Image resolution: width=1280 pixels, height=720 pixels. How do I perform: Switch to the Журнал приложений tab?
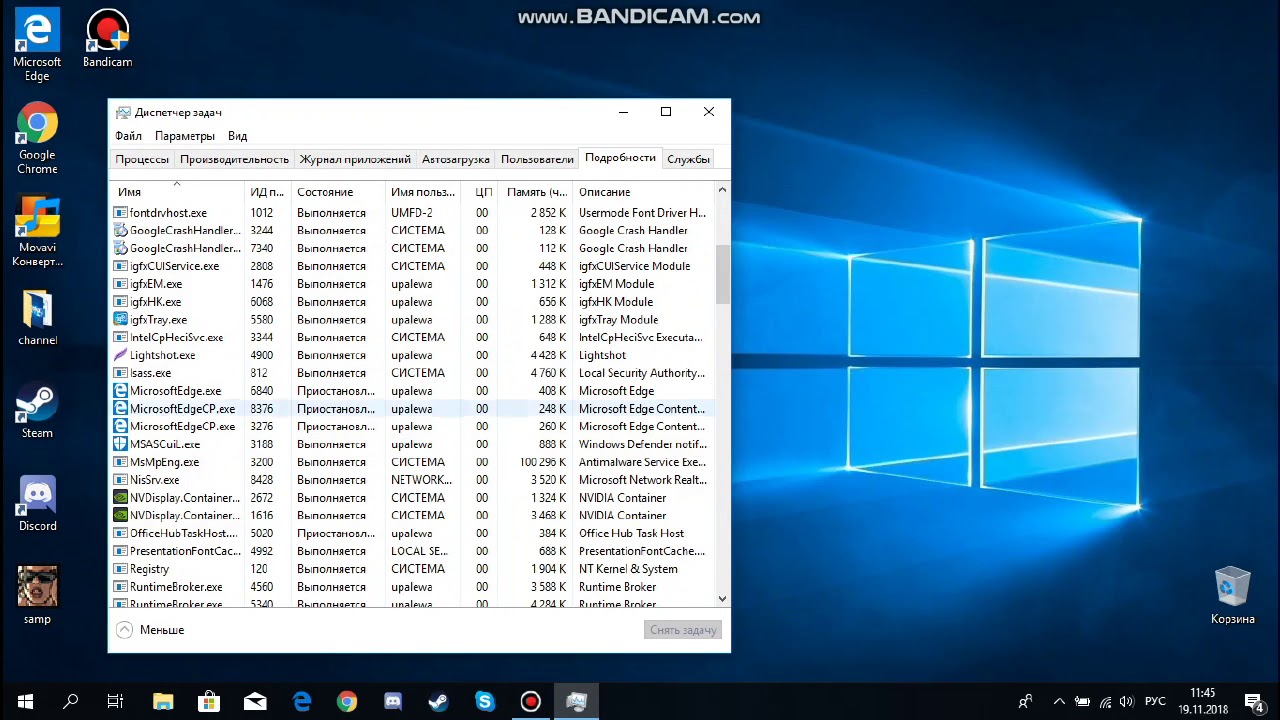pos(355,159)
